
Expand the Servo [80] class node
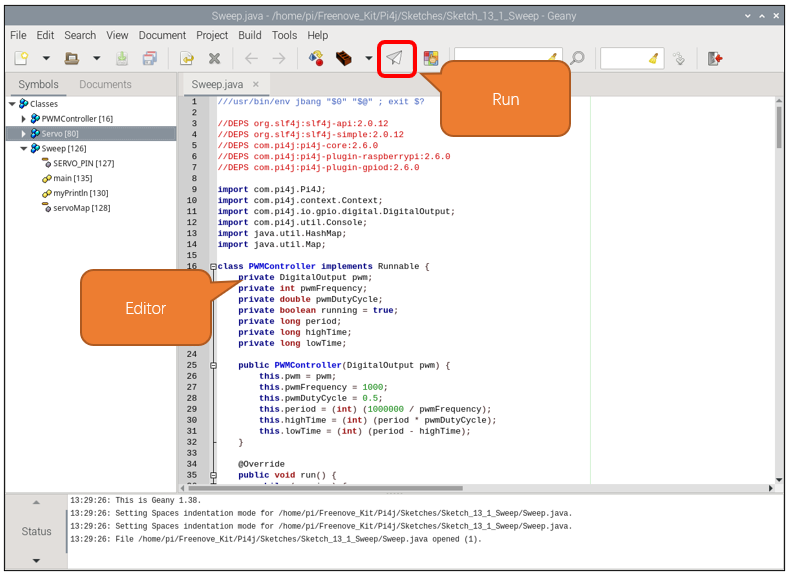(x=23, y=134)
